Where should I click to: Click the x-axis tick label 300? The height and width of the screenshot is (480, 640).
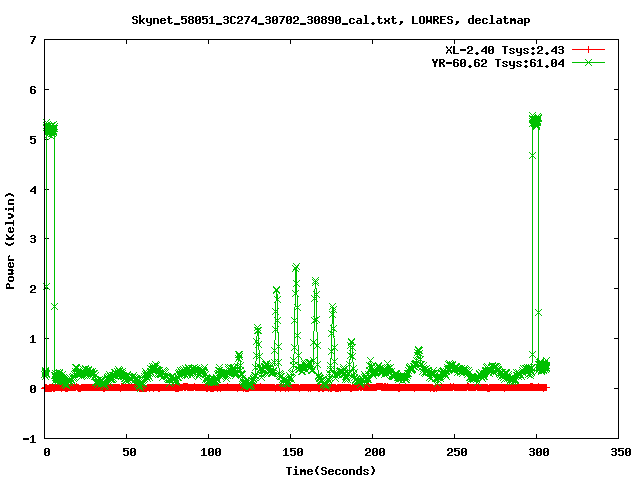click(x=539, y=452)
